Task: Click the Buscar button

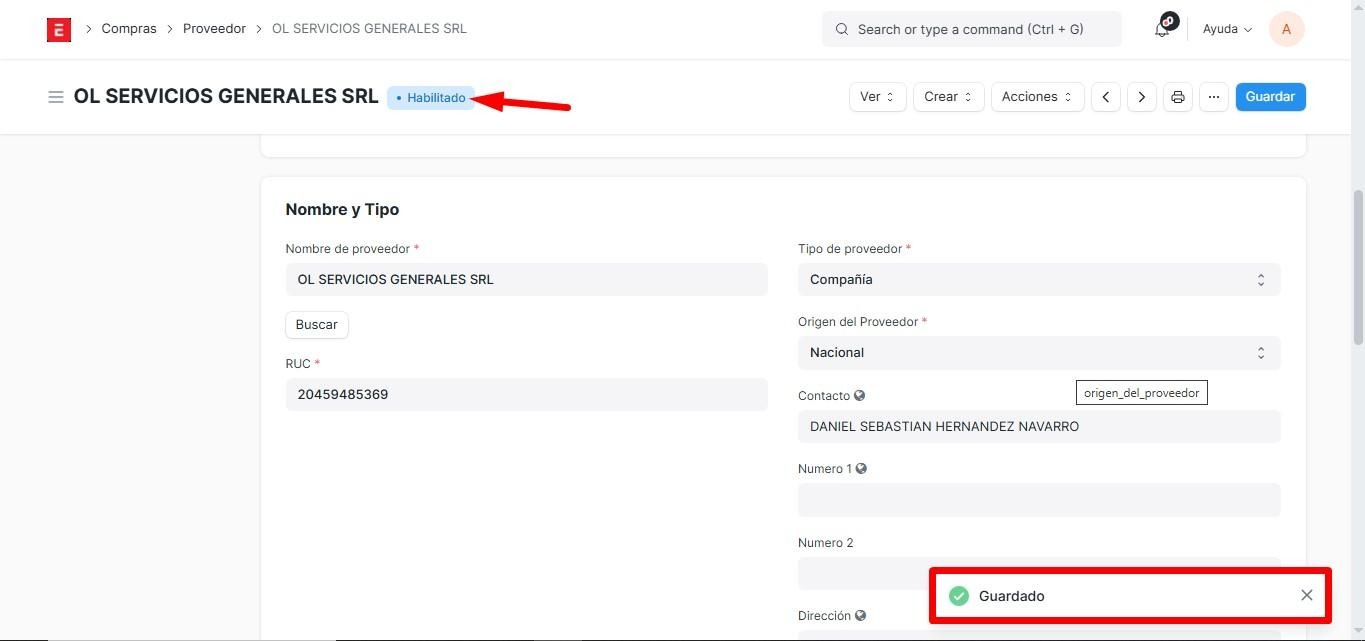Action: click(x=316, y=325)
